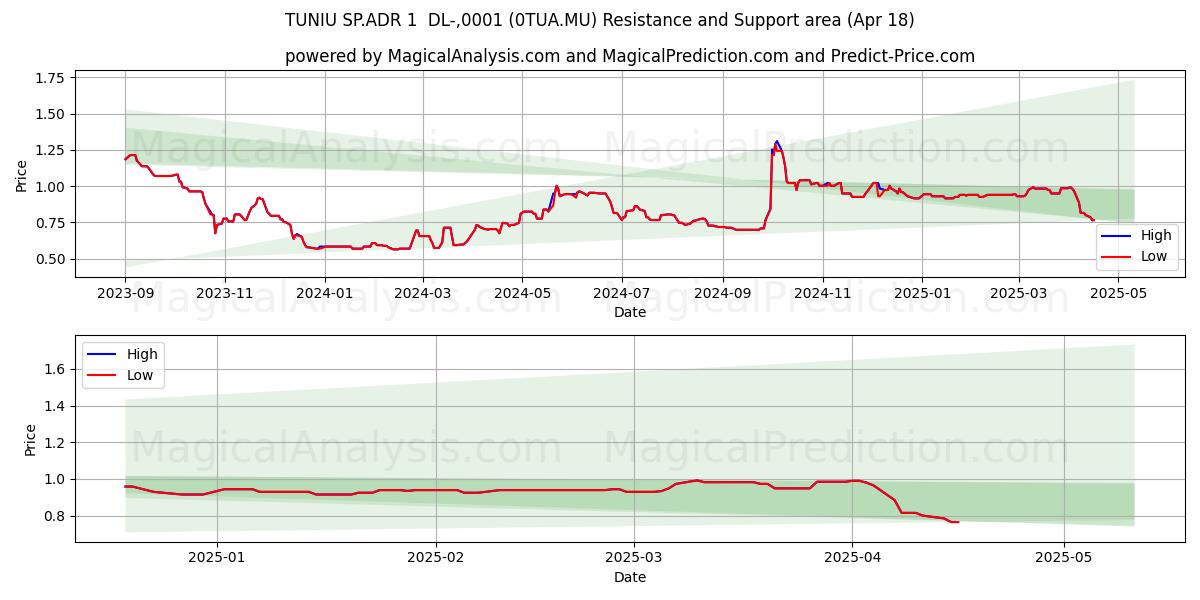1200x600 pixels.
Task: Click the 2024-11 x-axis label
Action: [822, 294]
